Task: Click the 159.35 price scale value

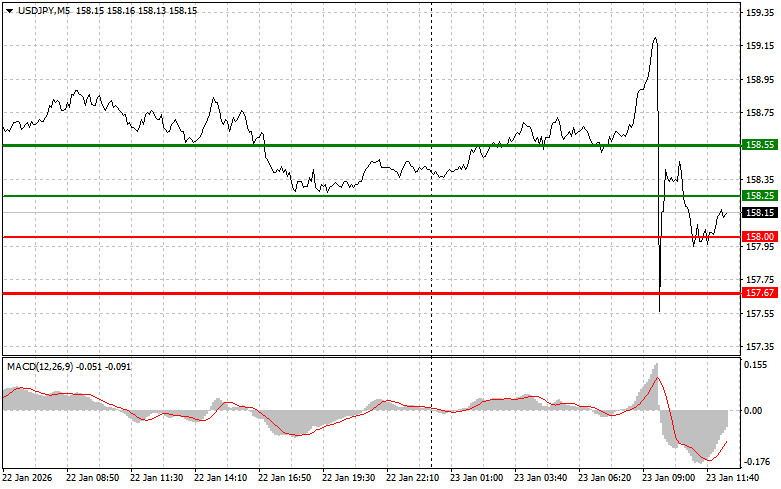Action: point(760,13)
